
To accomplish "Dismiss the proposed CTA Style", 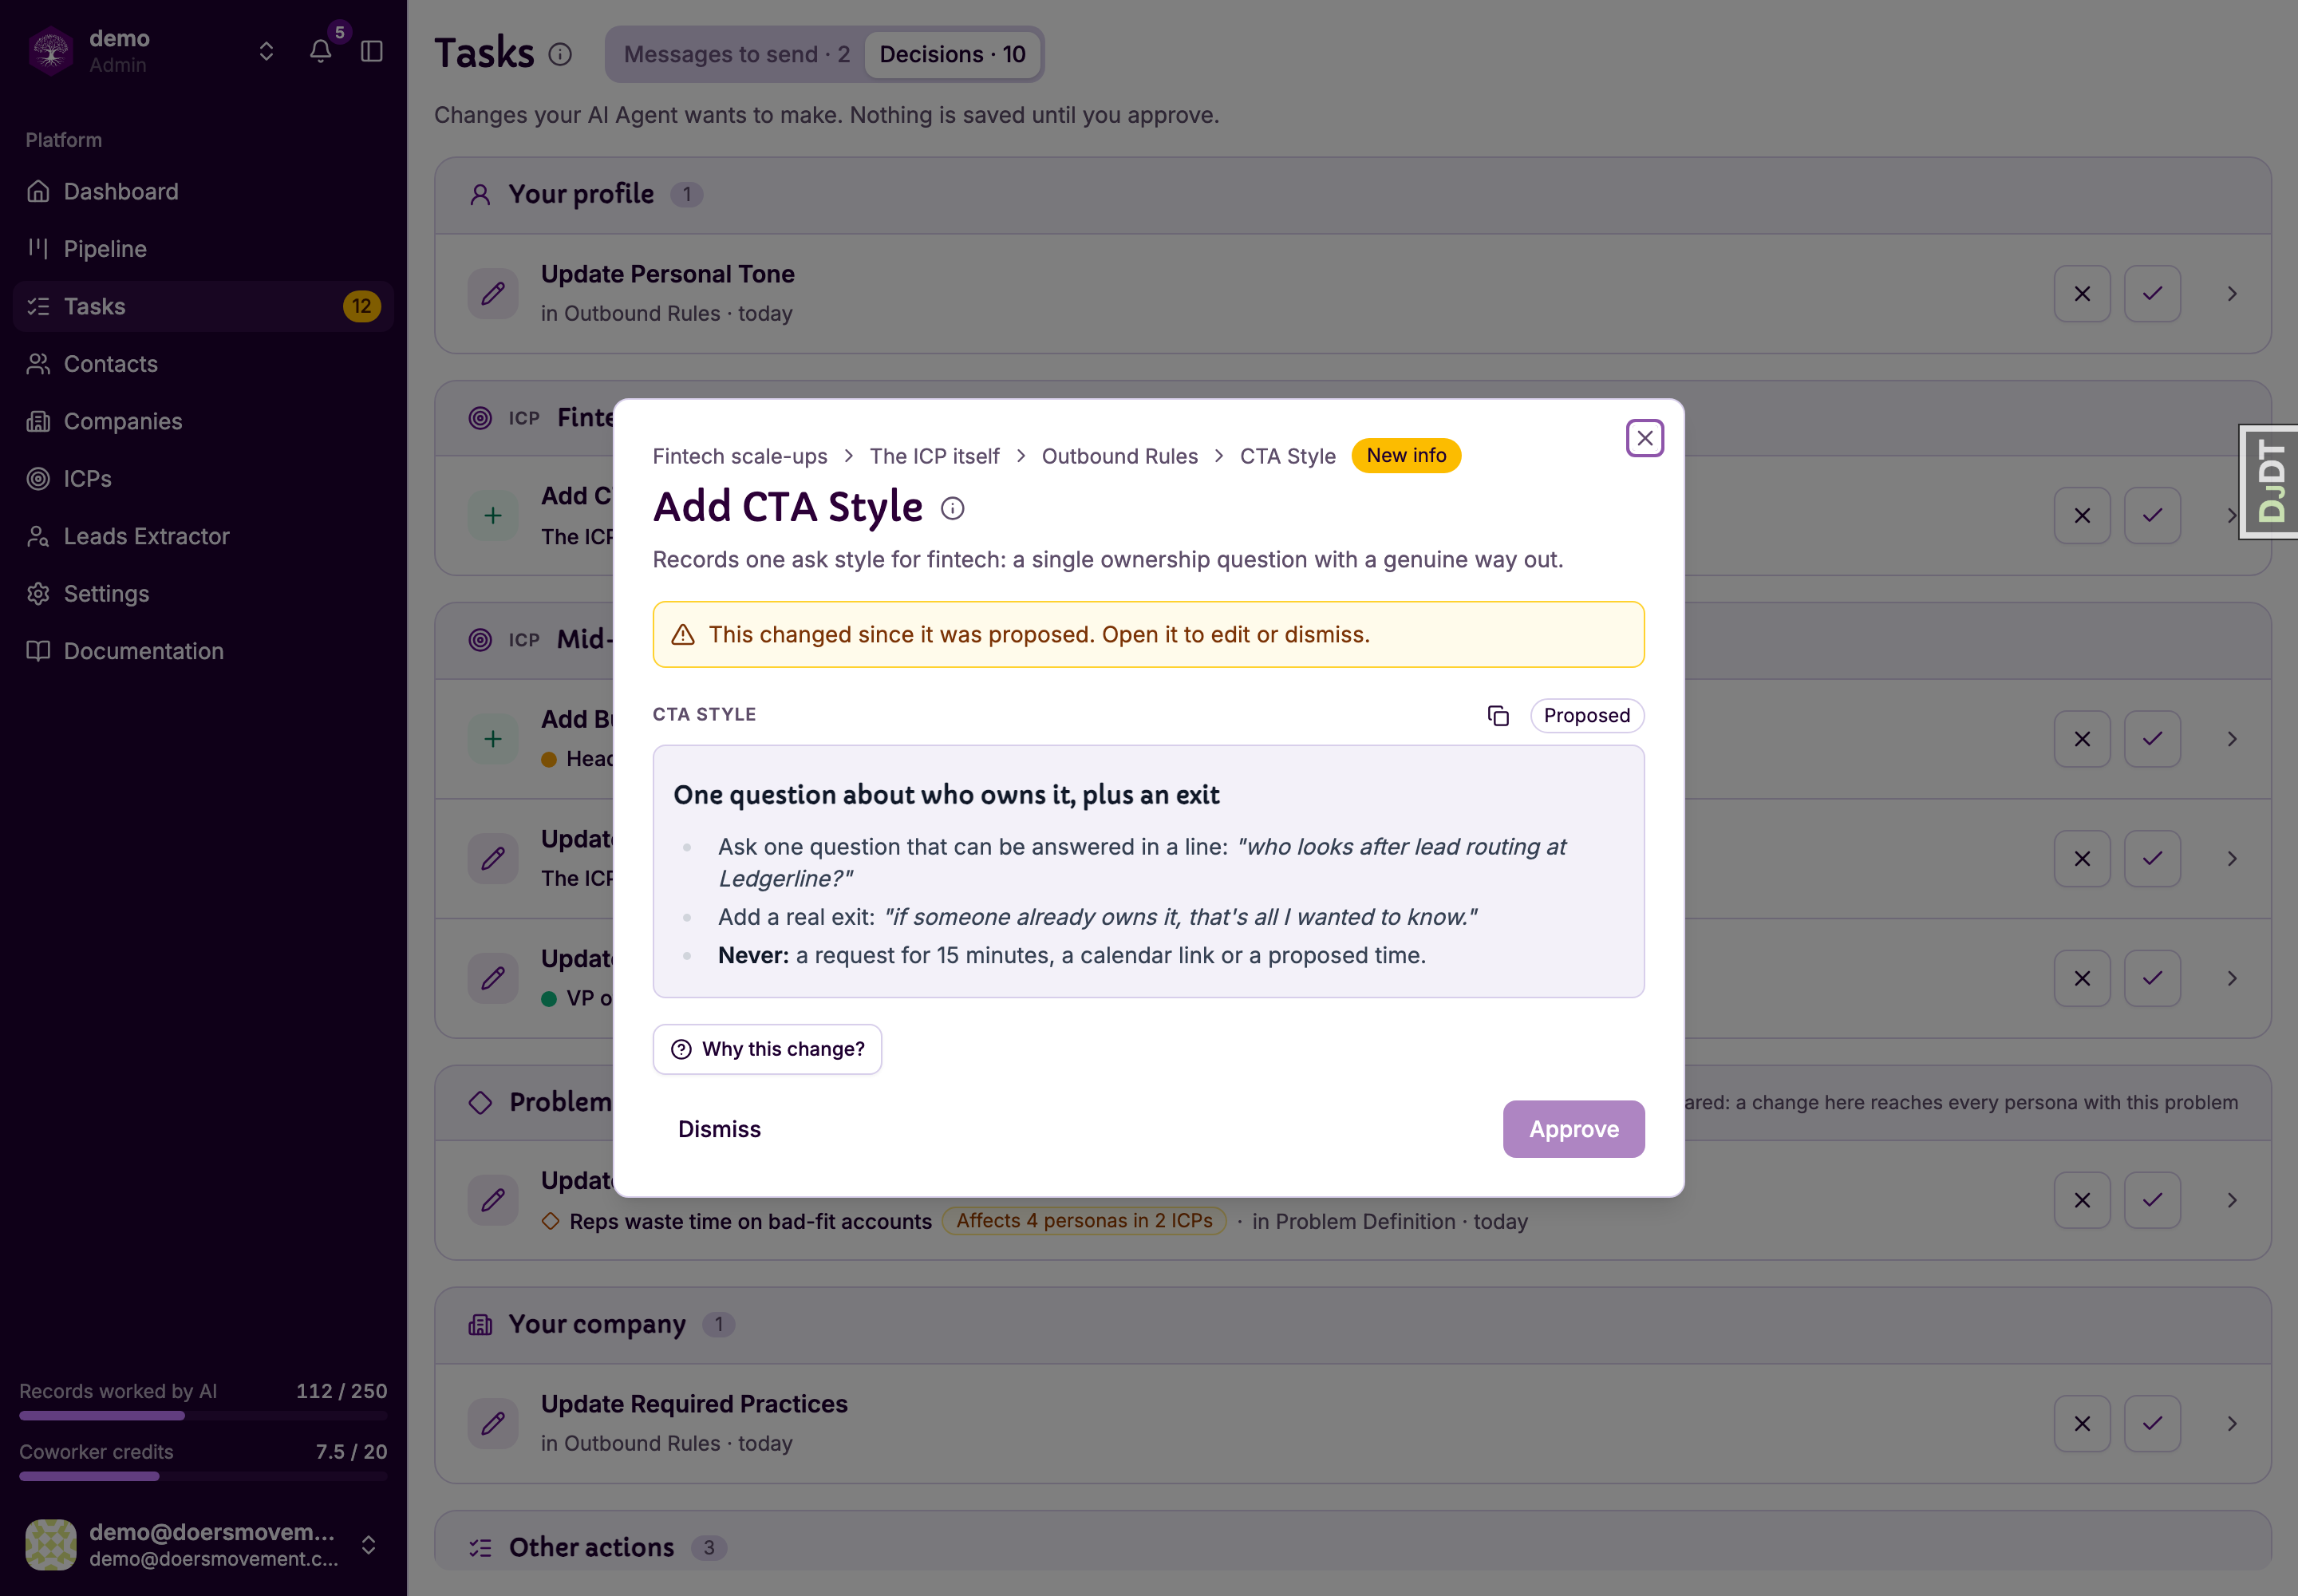I will [x=719, y=1129].
